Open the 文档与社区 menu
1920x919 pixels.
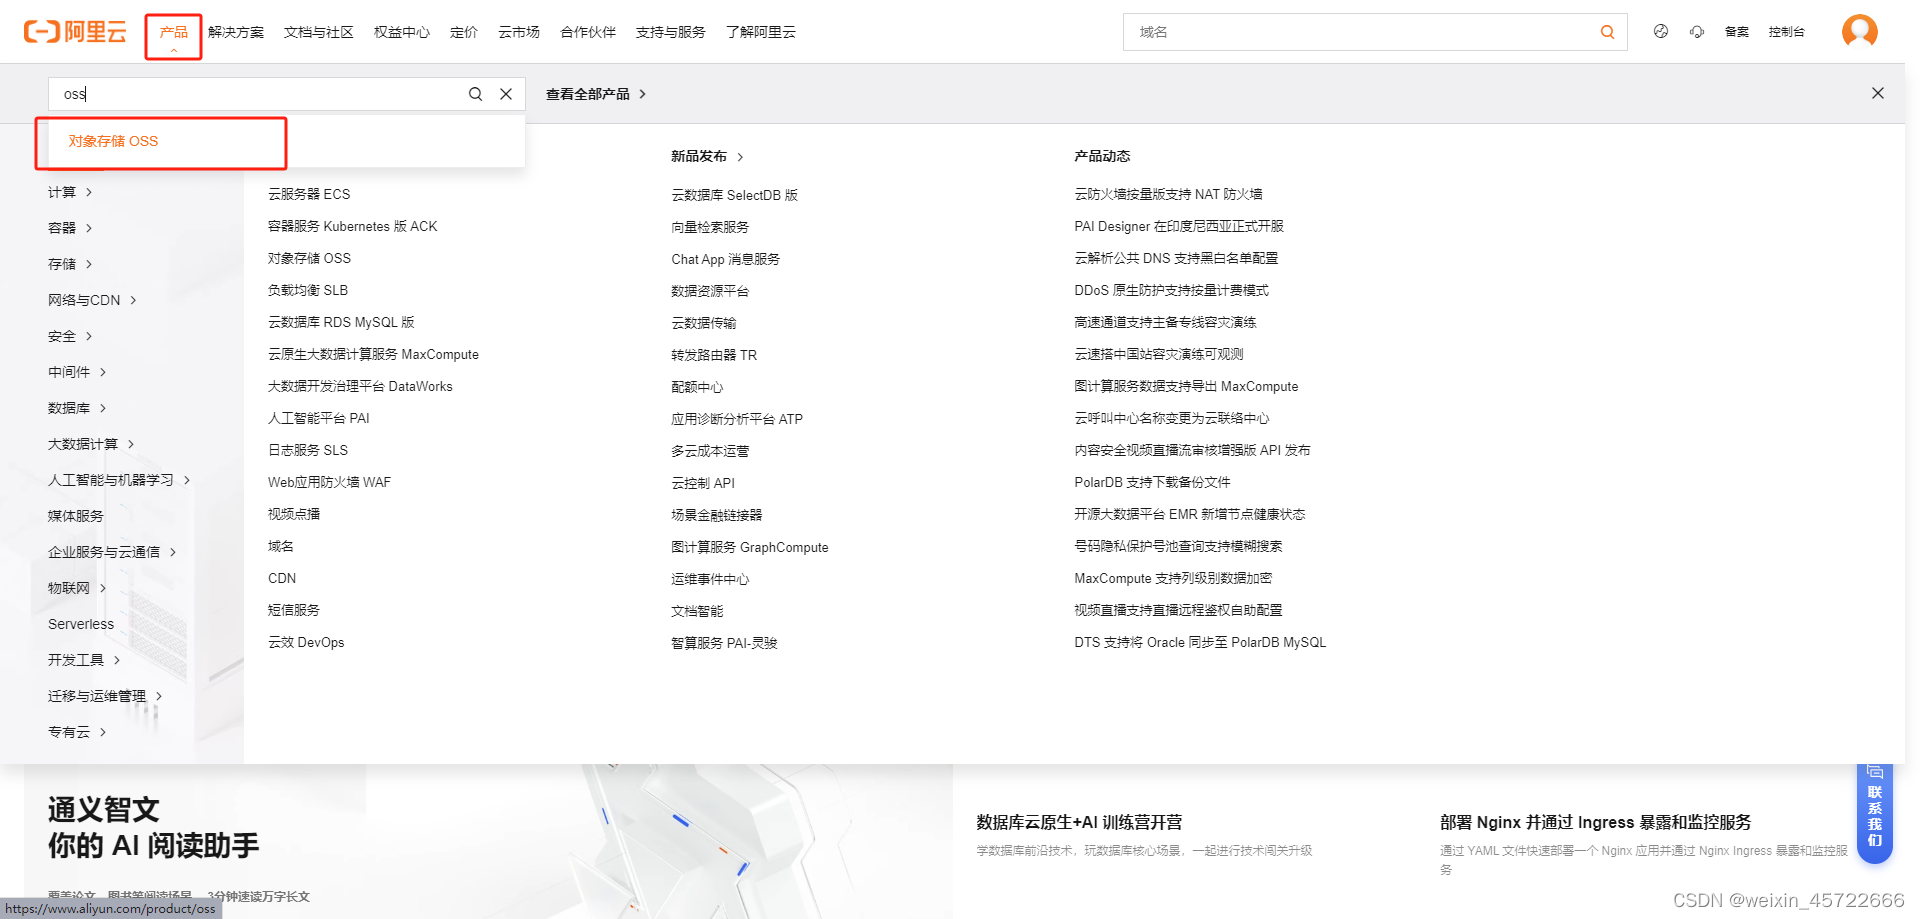coord(319,32)
